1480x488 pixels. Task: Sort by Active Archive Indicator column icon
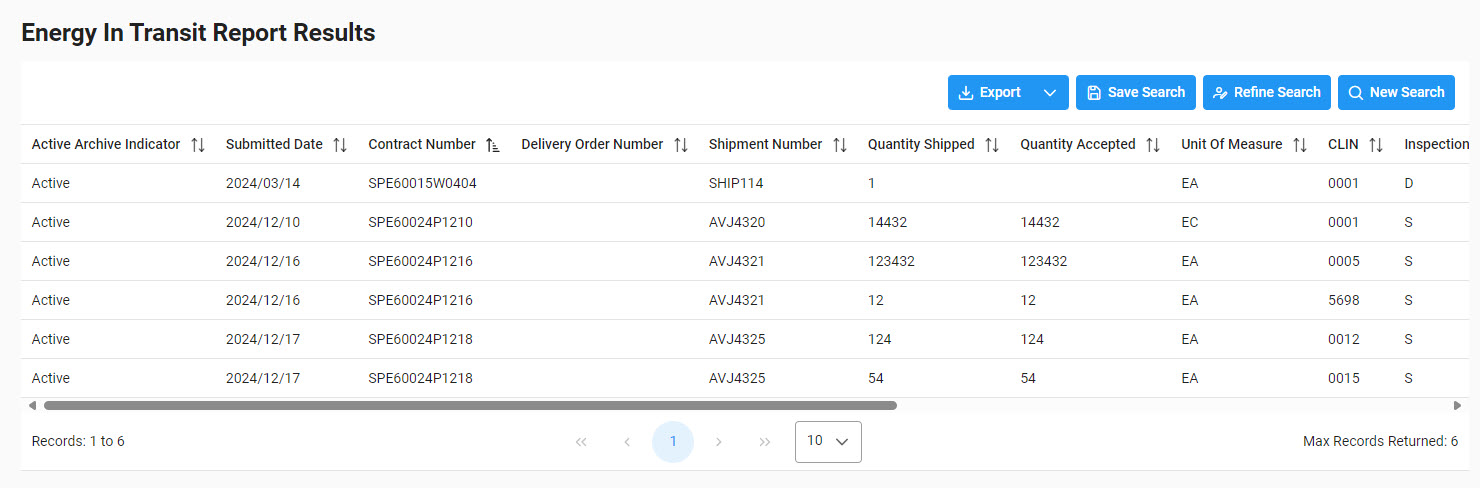point(198,145)
